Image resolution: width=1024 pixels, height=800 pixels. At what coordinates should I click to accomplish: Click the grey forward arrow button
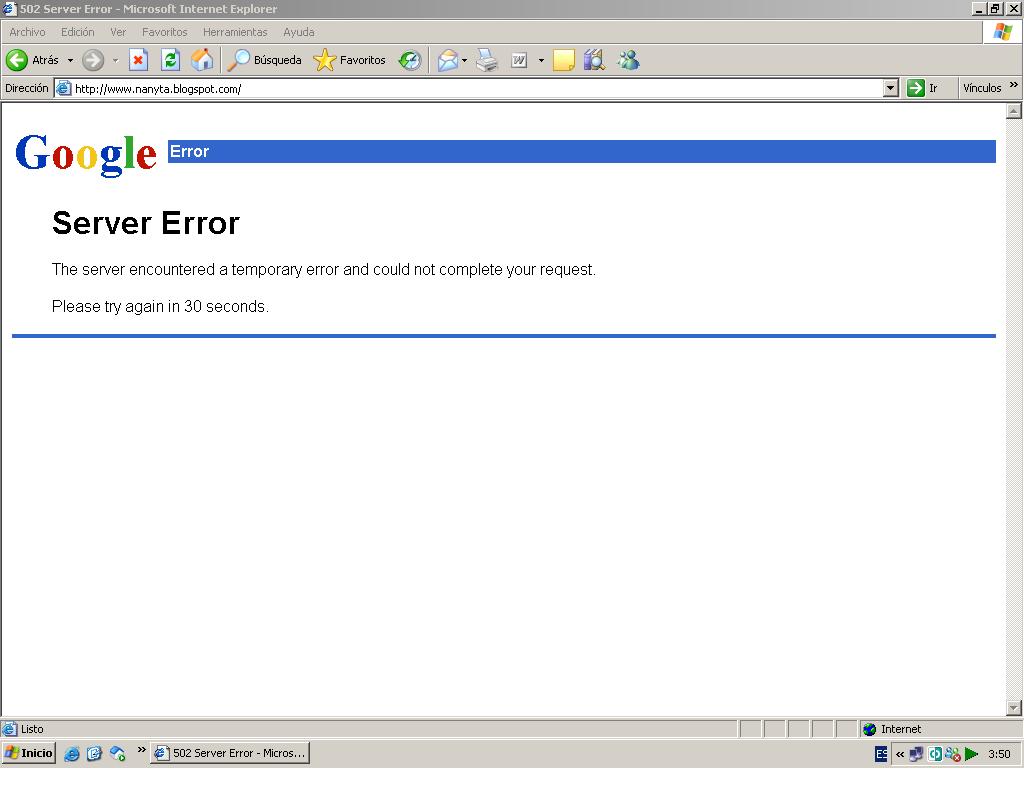coord(93,60)
